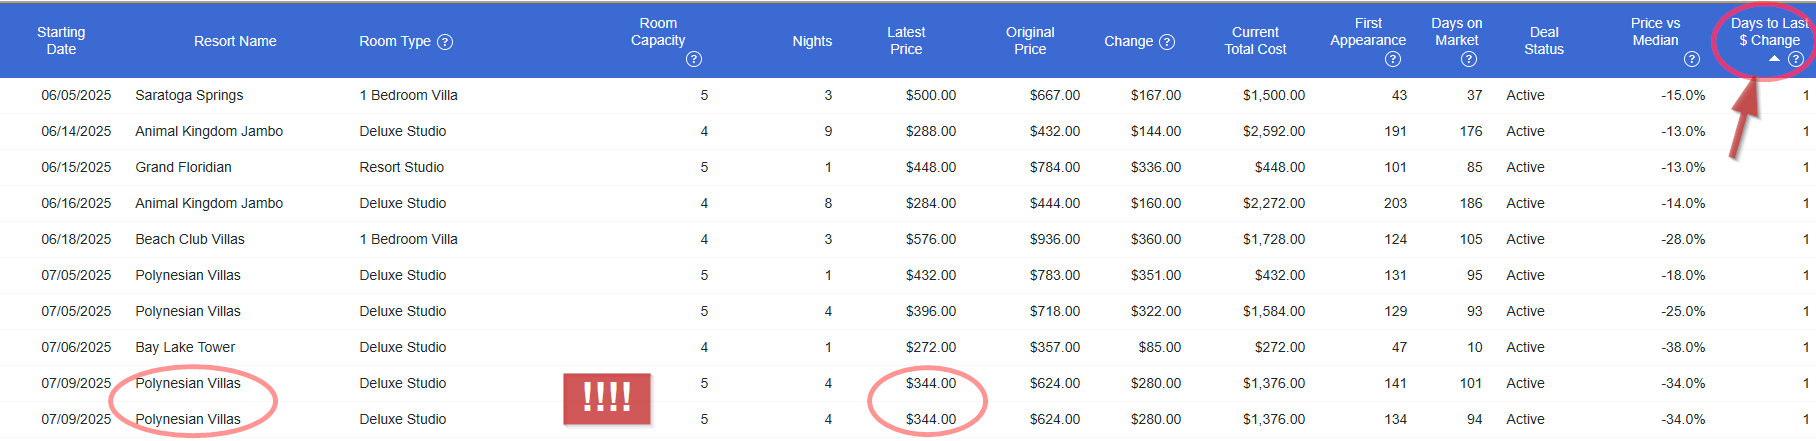Click the $336.00 change value
This screenshot has width=1816, height=441.
[1156, 168]
